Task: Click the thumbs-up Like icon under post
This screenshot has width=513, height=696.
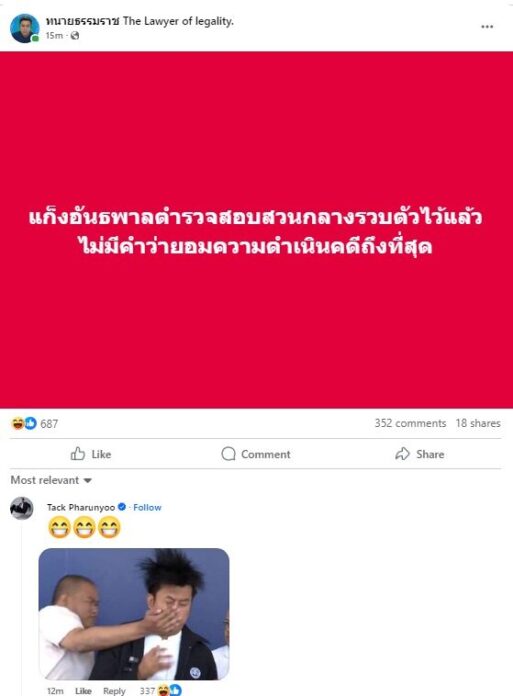Action: point(78,453)
